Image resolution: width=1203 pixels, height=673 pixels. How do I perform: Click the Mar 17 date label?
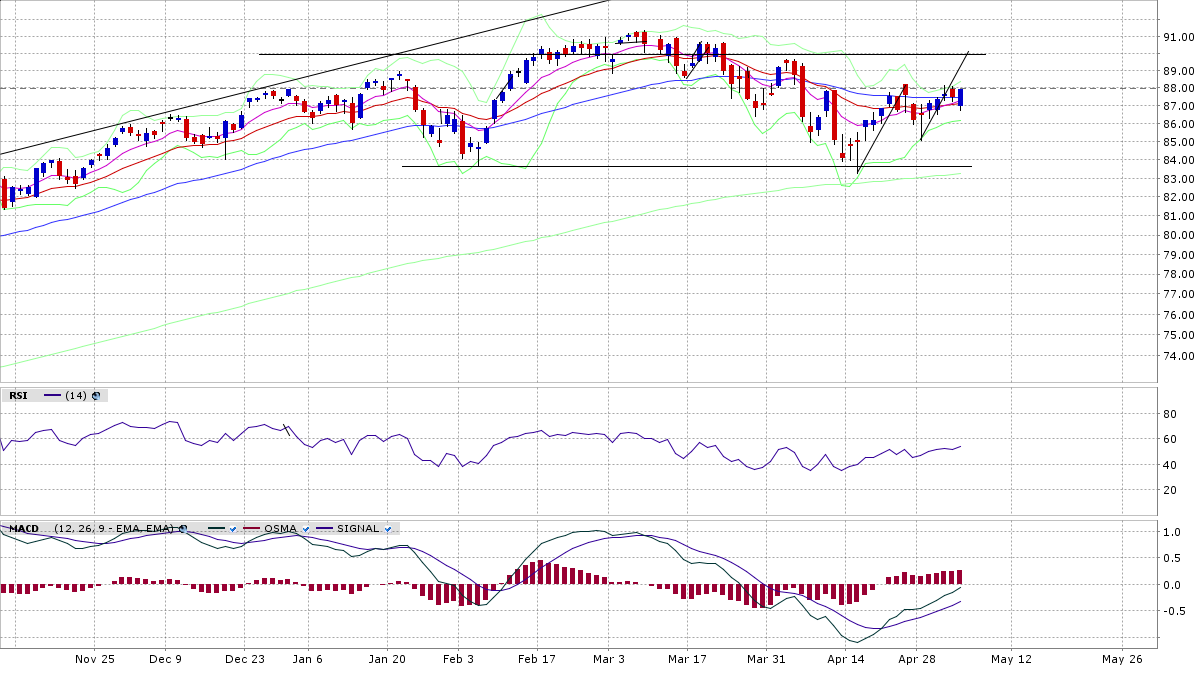[687, 659]
